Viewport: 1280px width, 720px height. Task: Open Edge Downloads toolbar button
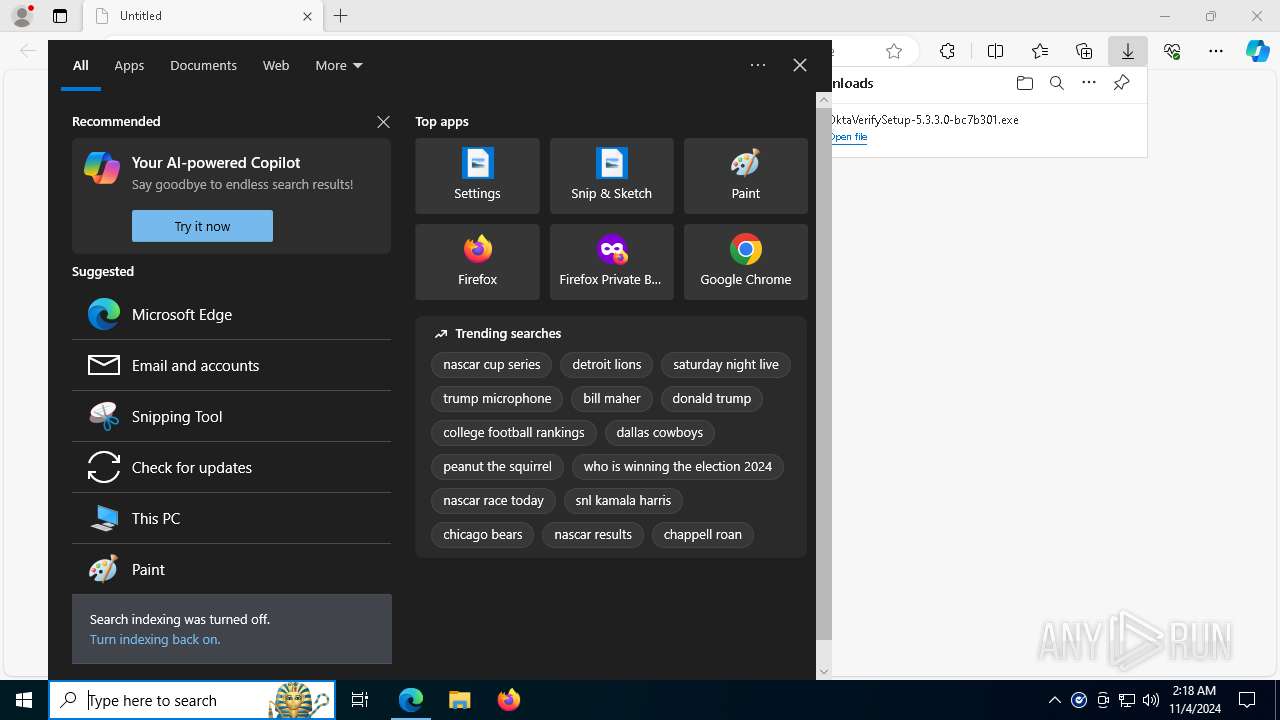coord(1127,51)
